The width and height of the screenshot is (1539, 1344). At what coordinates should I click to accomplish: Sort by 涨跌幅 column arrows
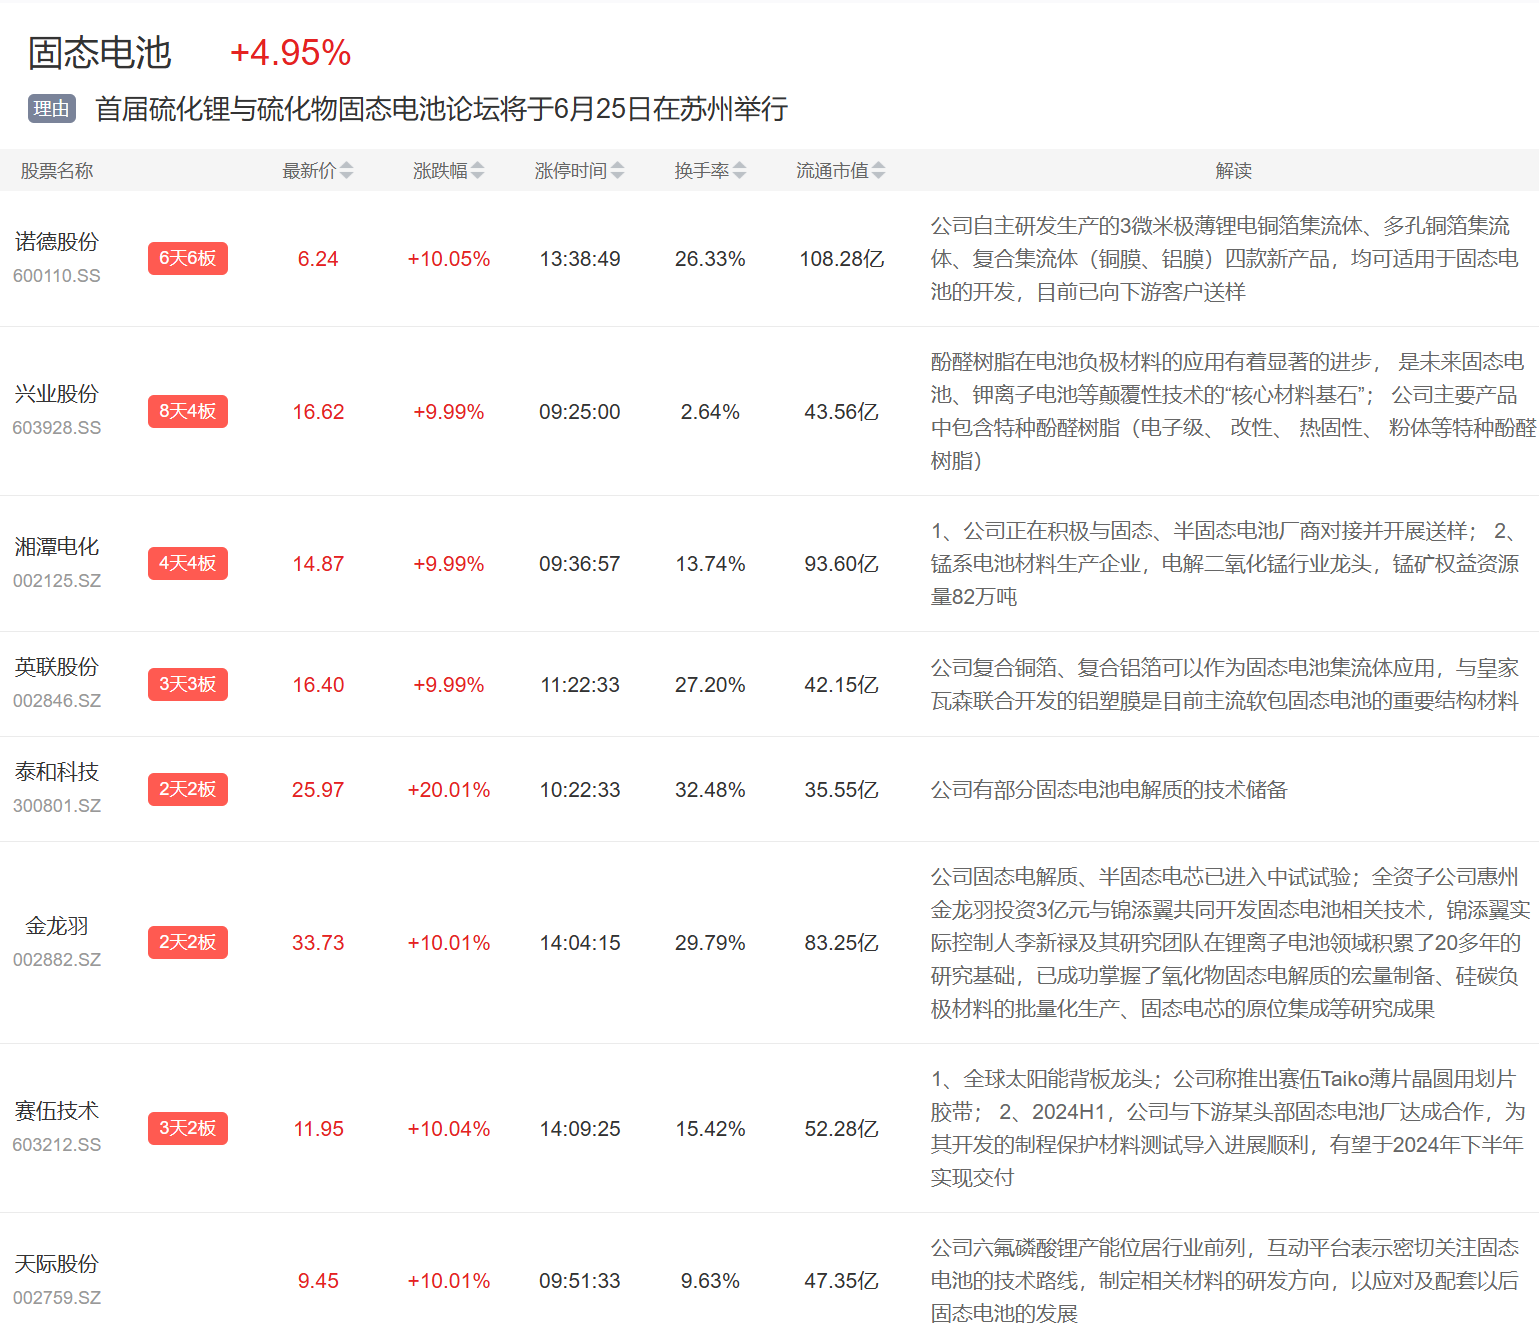pyautogui.click(x=477, y=171)
